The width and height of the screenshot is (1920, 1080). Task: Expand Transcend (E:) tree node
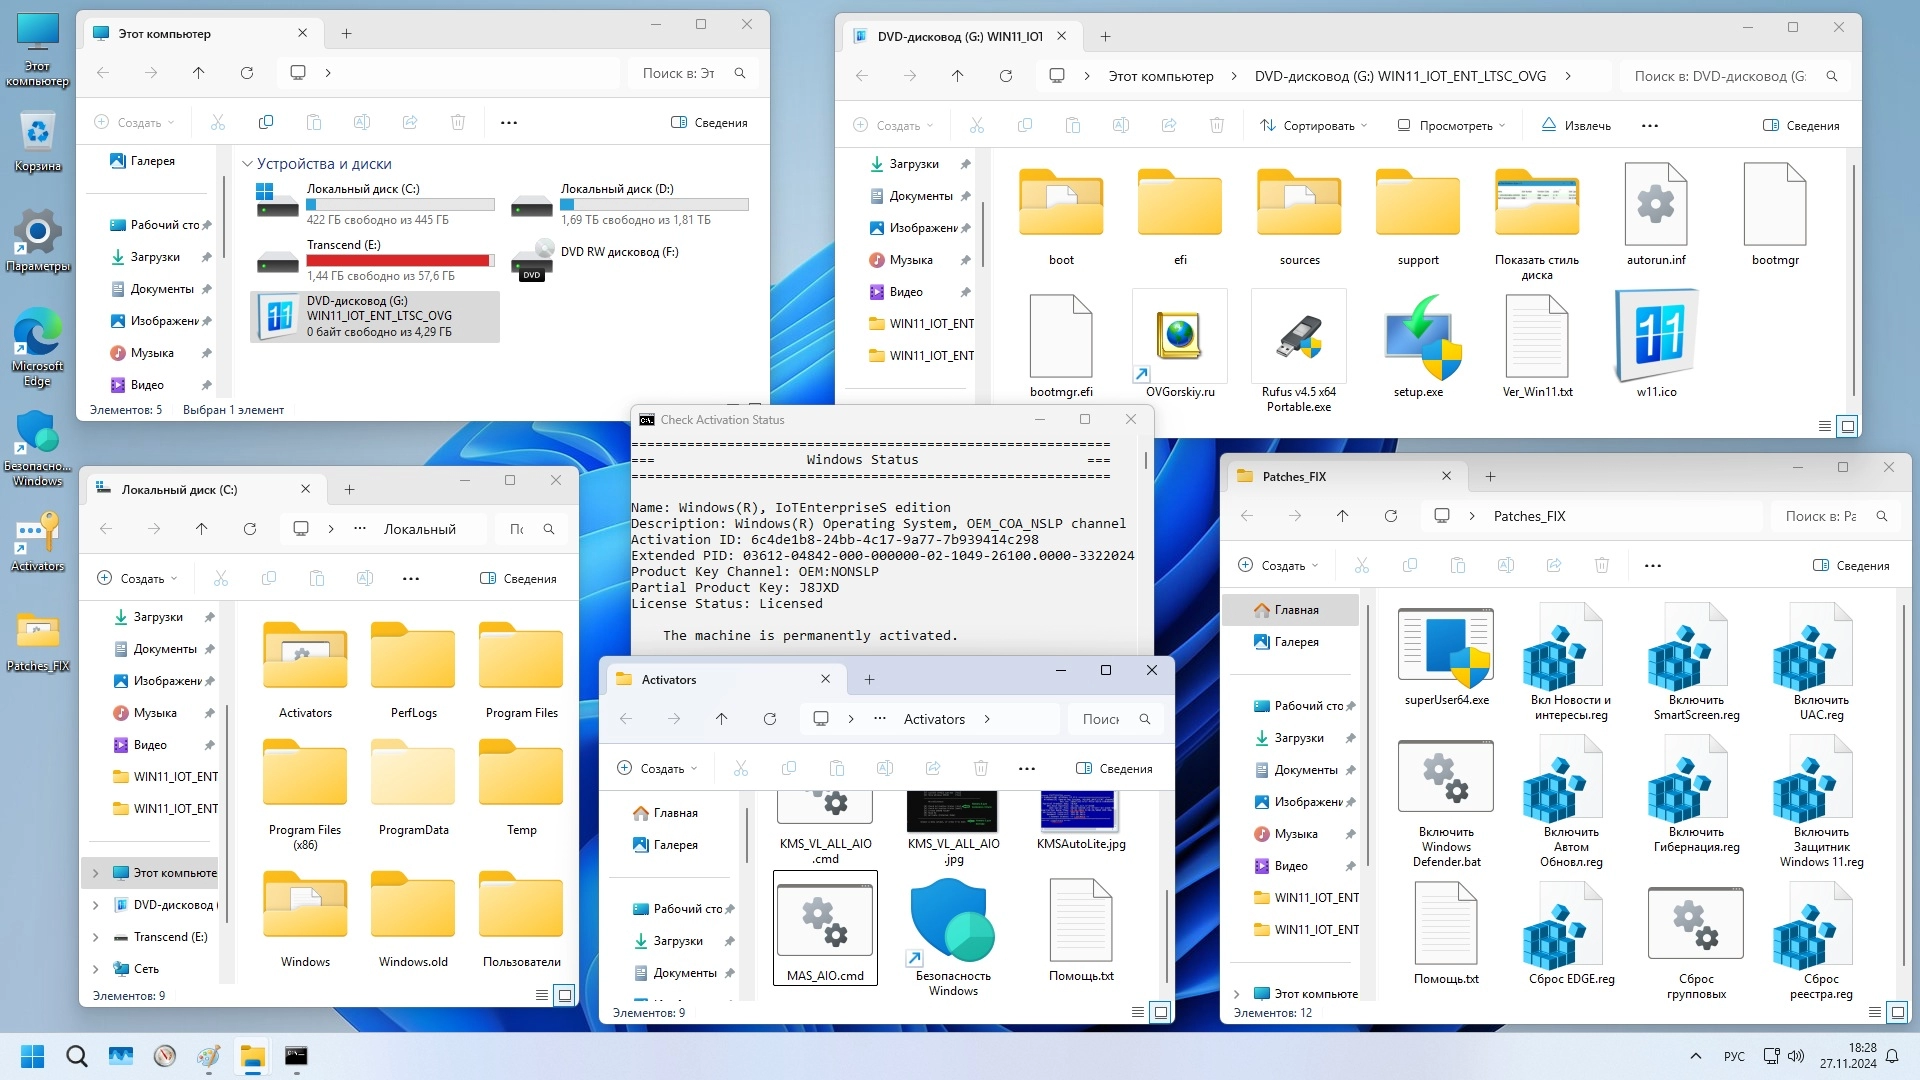click(x=96, y=937)
